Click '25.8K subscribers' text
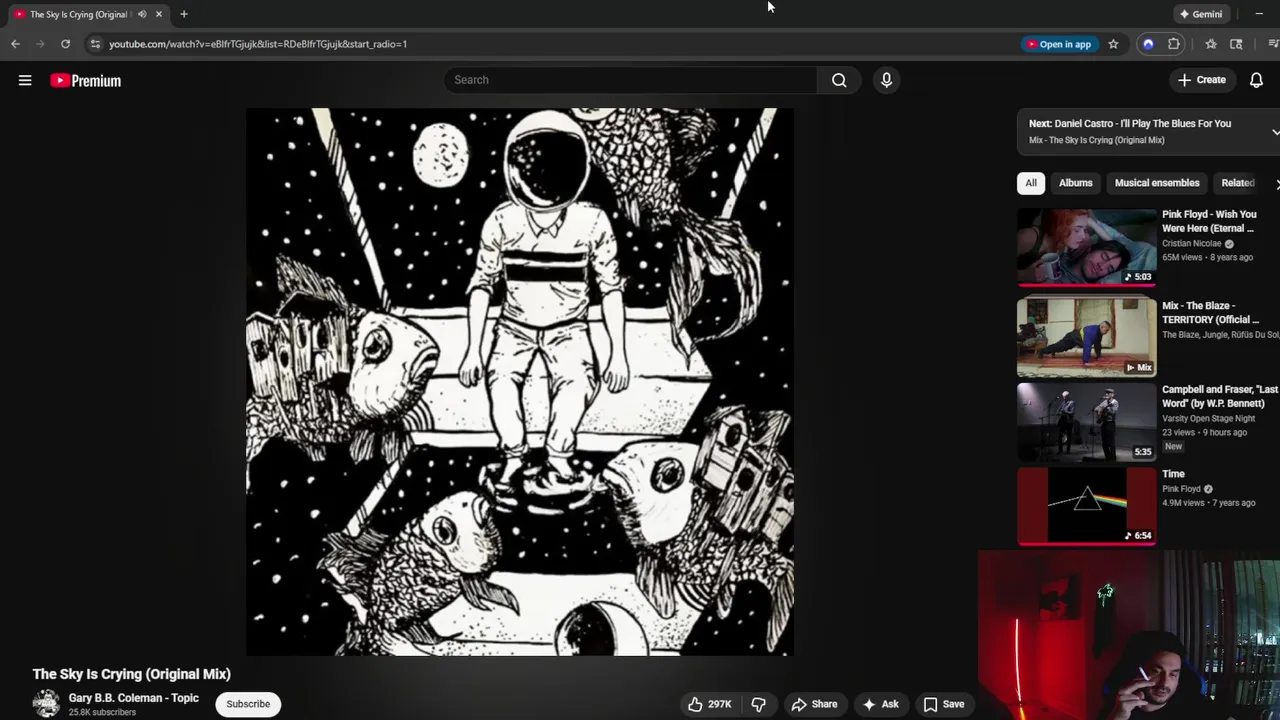The height and width of the screenshot is (720, 1280). 102,713
